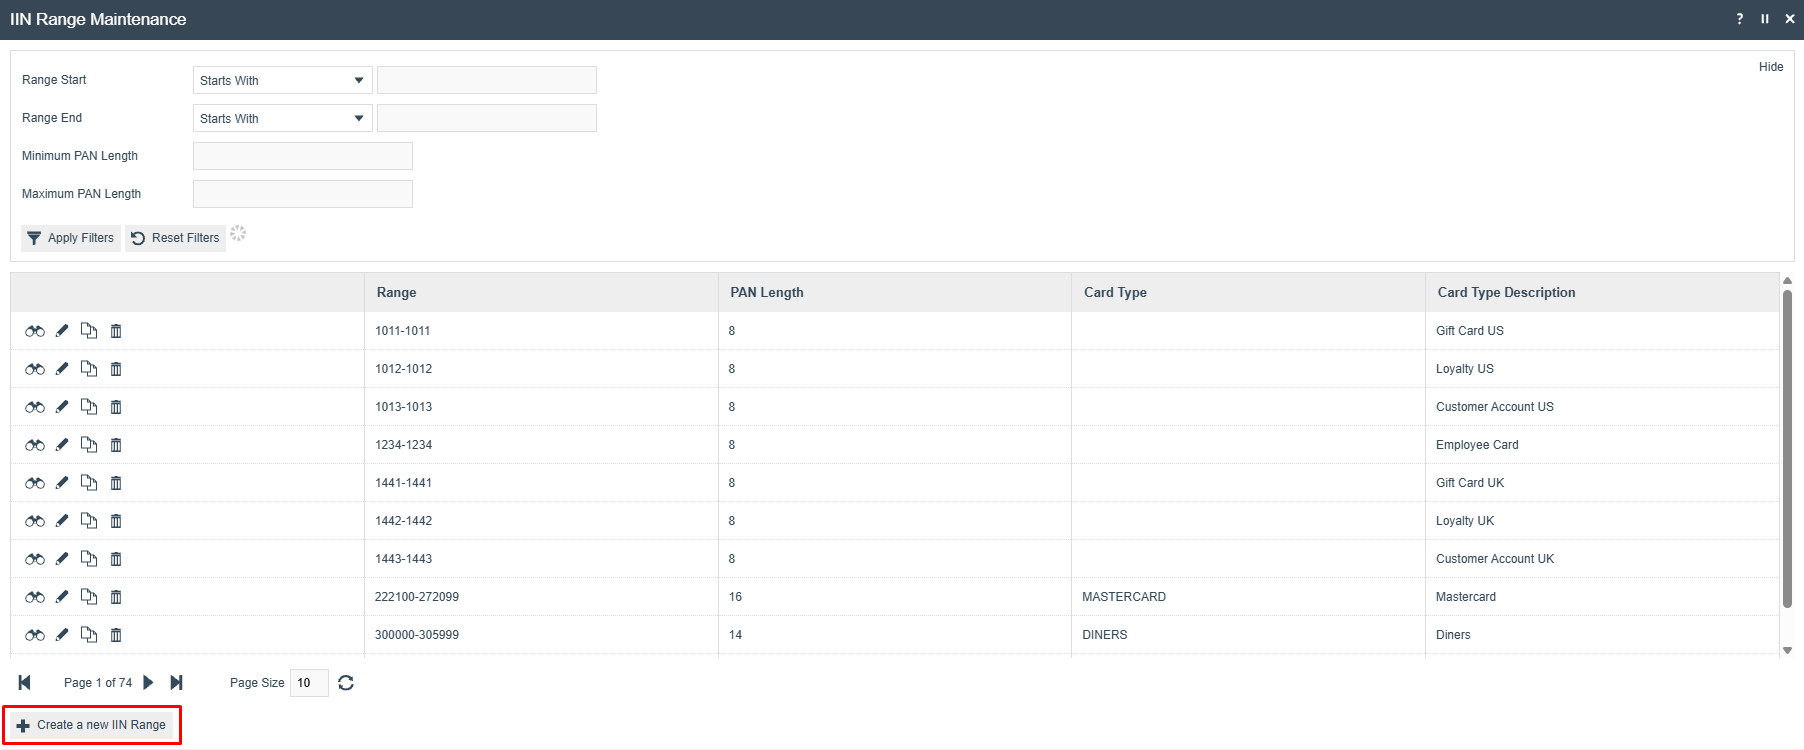
Task: Go to the next page
Action: [x=148, y=683]
